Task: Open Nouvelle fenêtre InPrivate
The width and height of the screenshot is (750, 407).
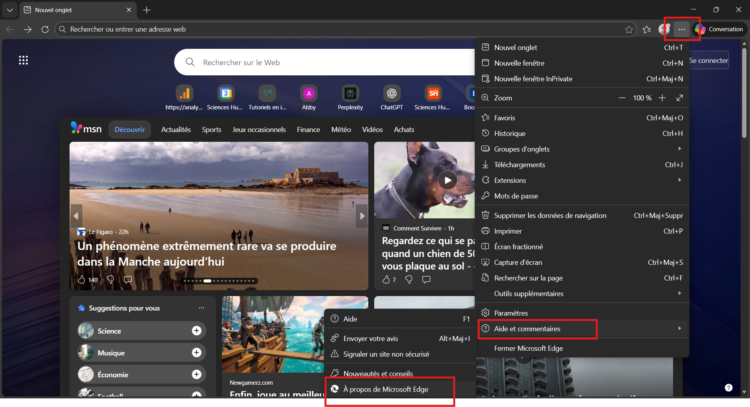Action: click(583, 79)
